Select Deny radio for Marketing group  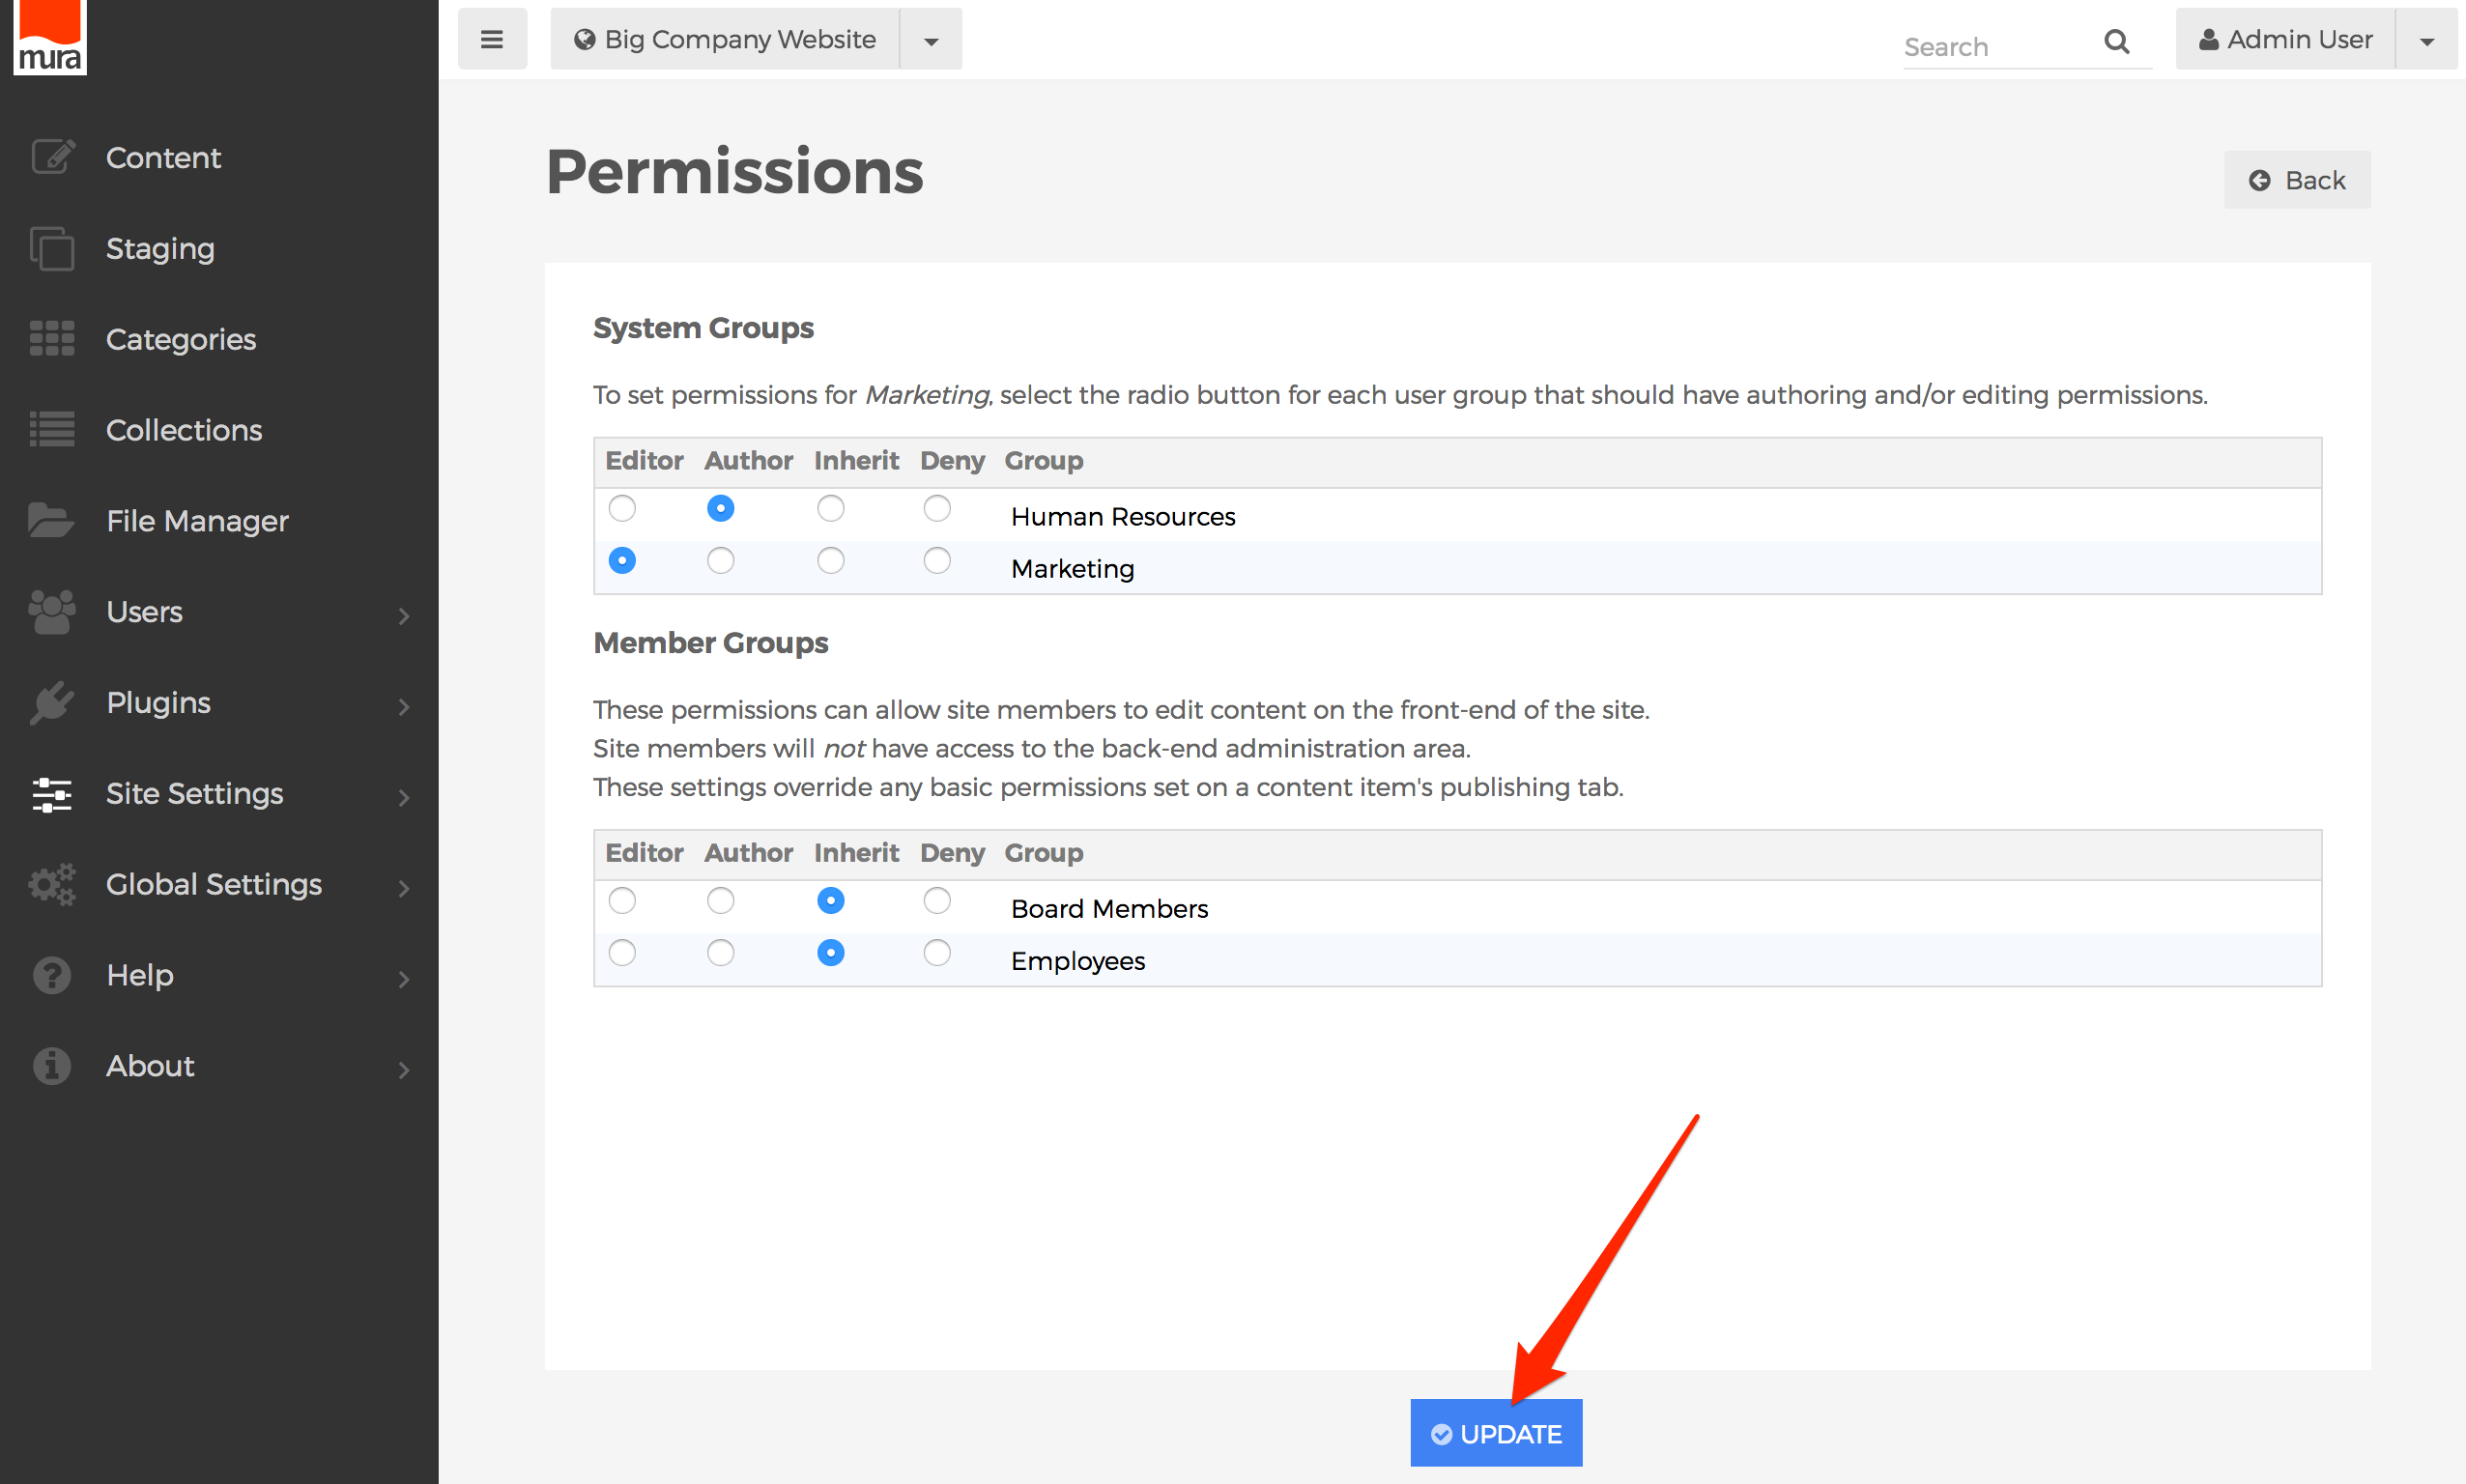coord(937,561)
